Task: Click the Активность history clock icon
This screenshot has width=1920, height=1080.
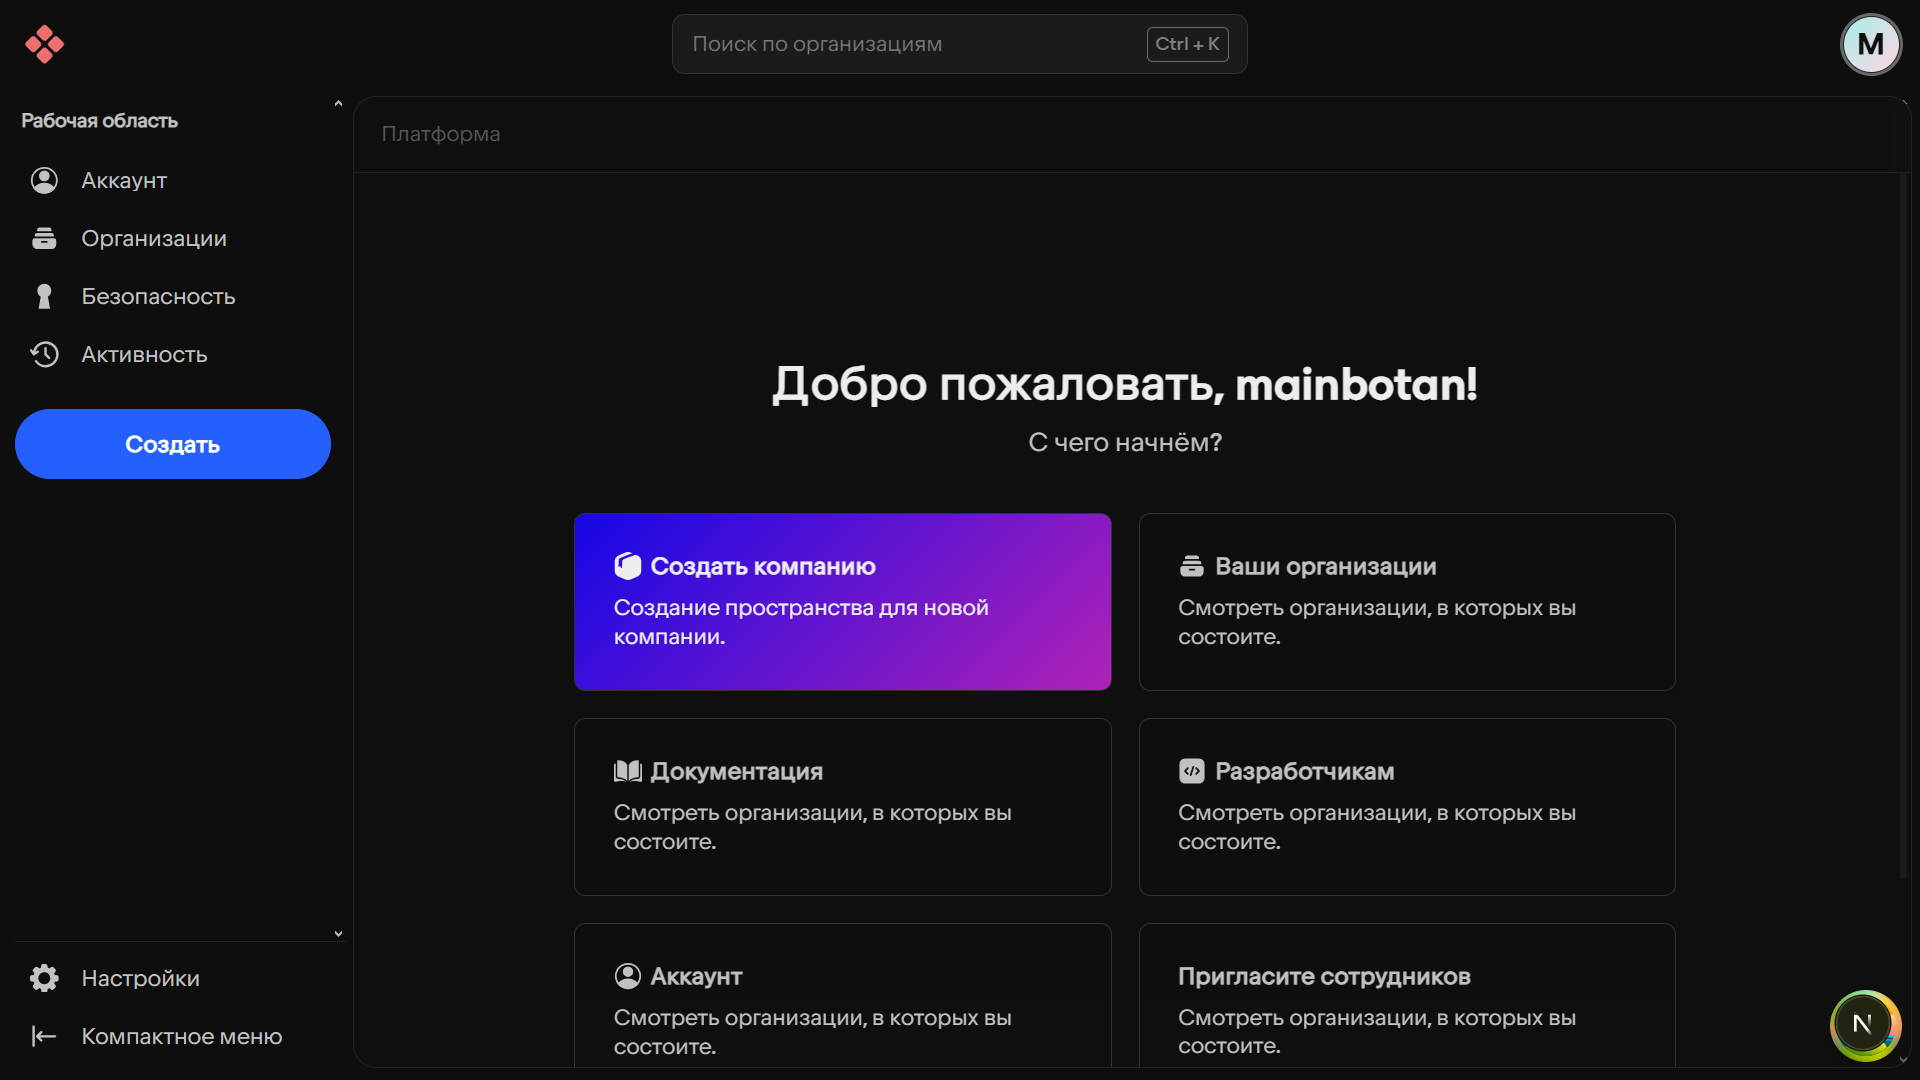Action: coord(44,355)
